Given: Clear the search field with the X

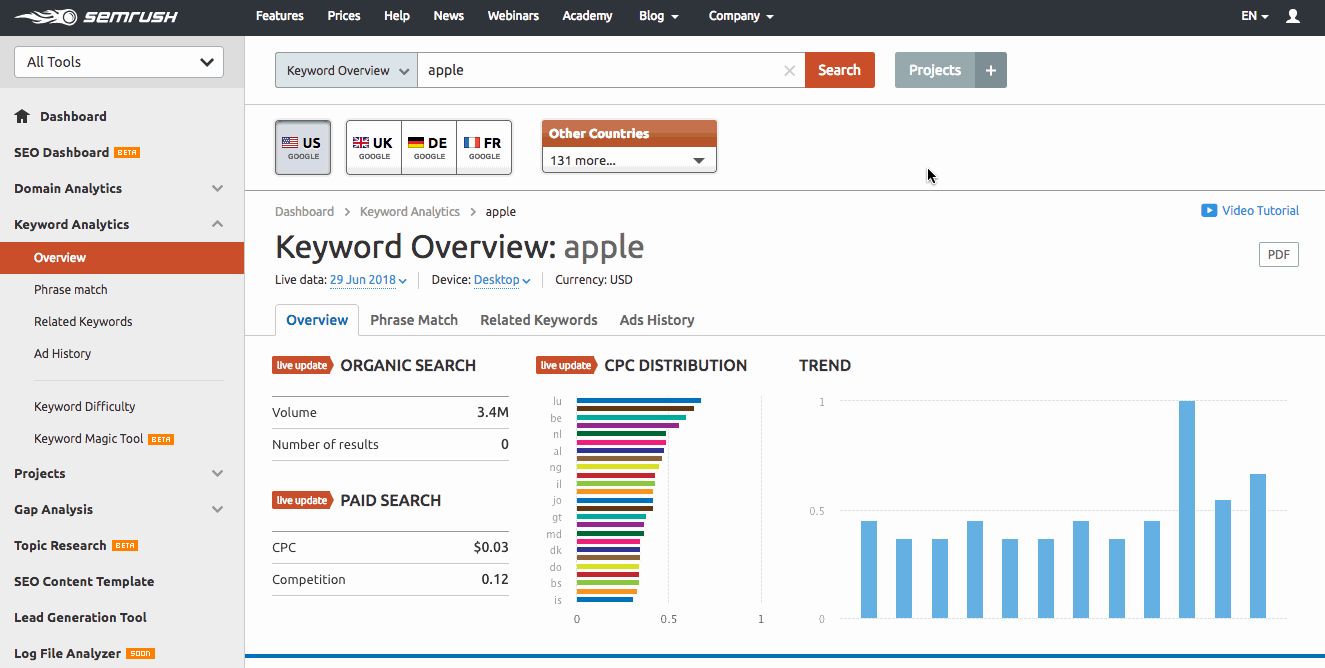Looking at the screenshot, I should [789, 71].
